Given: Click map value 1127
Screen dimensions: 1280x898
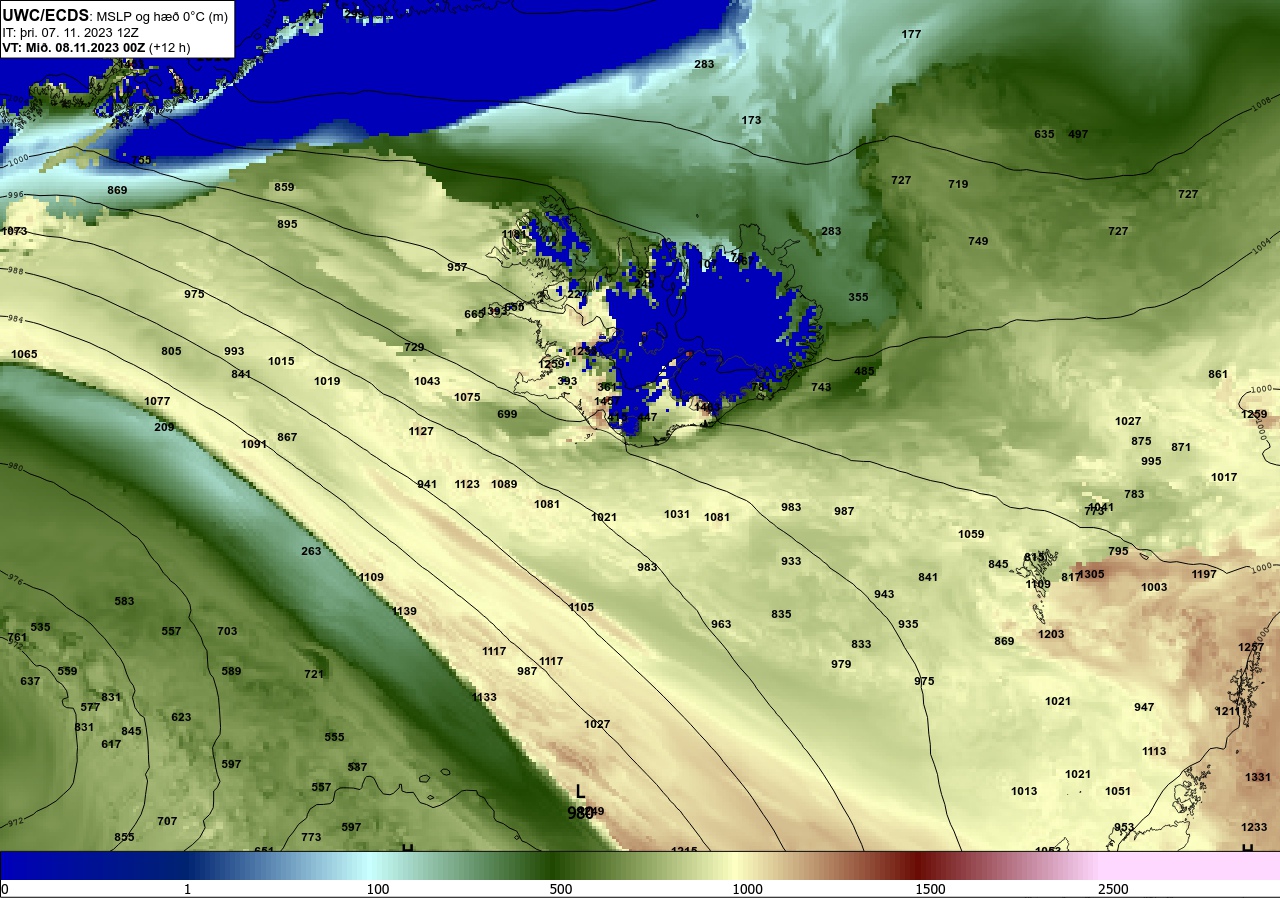Looking at the screenshot, I should click(x=421, y=431).
